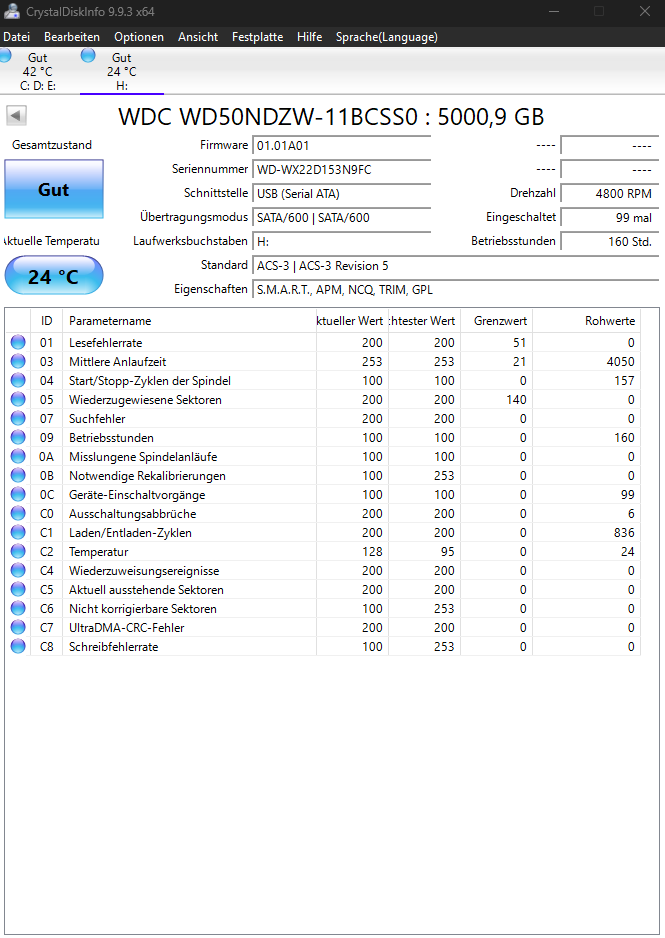Click the Schnittstelle field USB (Serial ATA)
Image resolution: width=665 pixels, height=938 pixels.
pos(341,193)
